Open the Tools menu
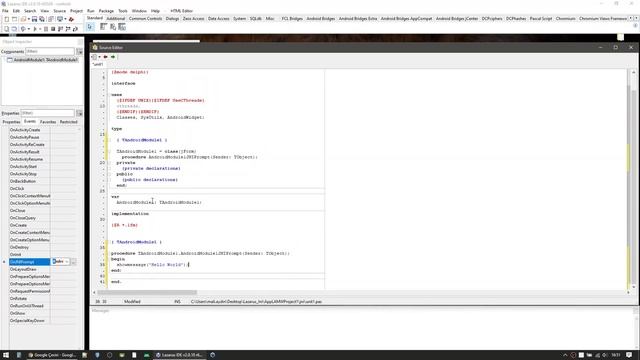640x360 pixels. [122, 11]
